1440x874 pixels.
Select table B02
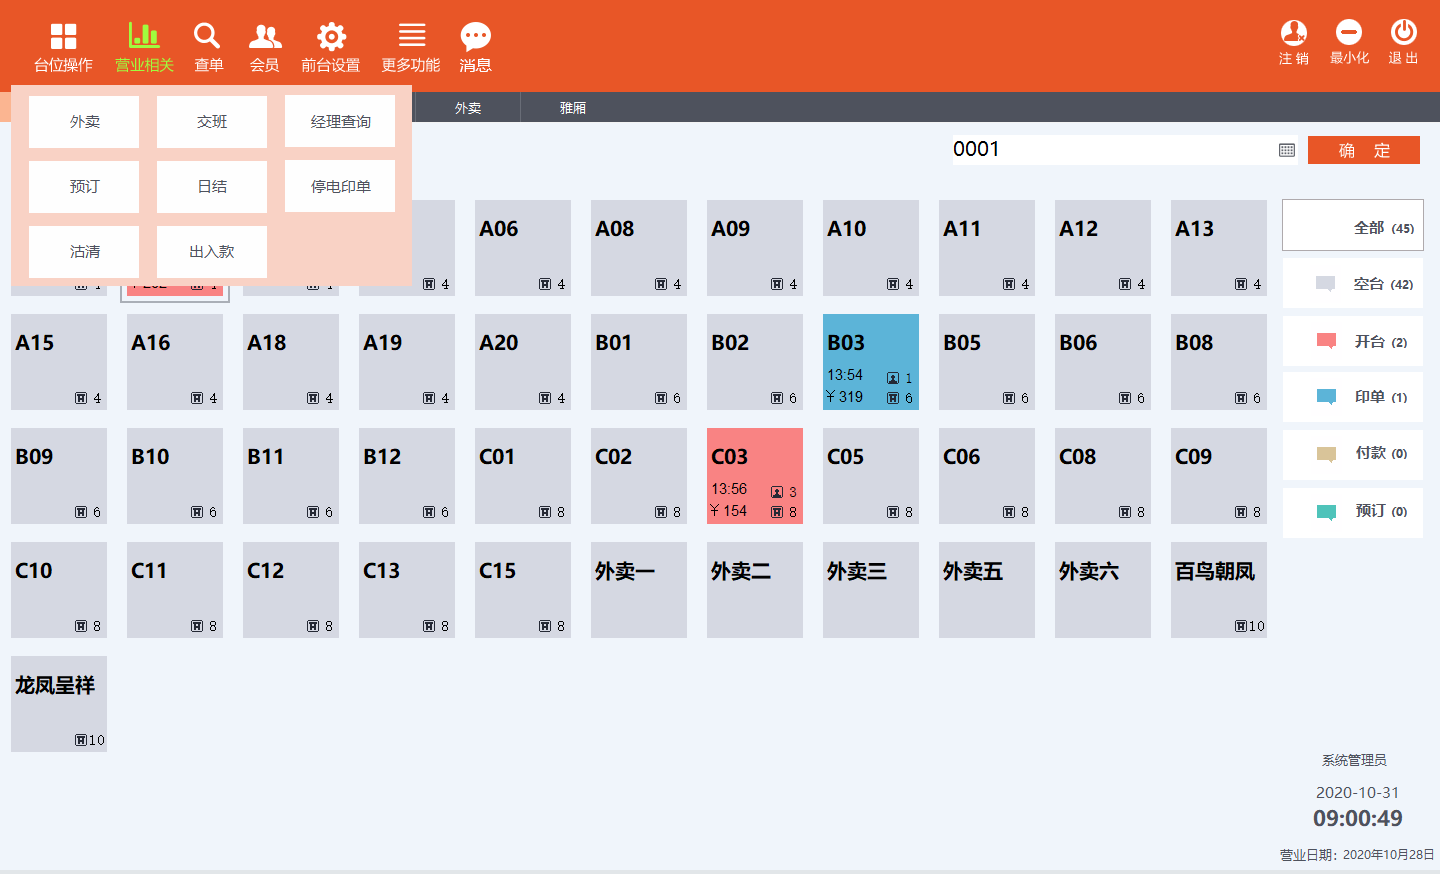click(755, 362)
